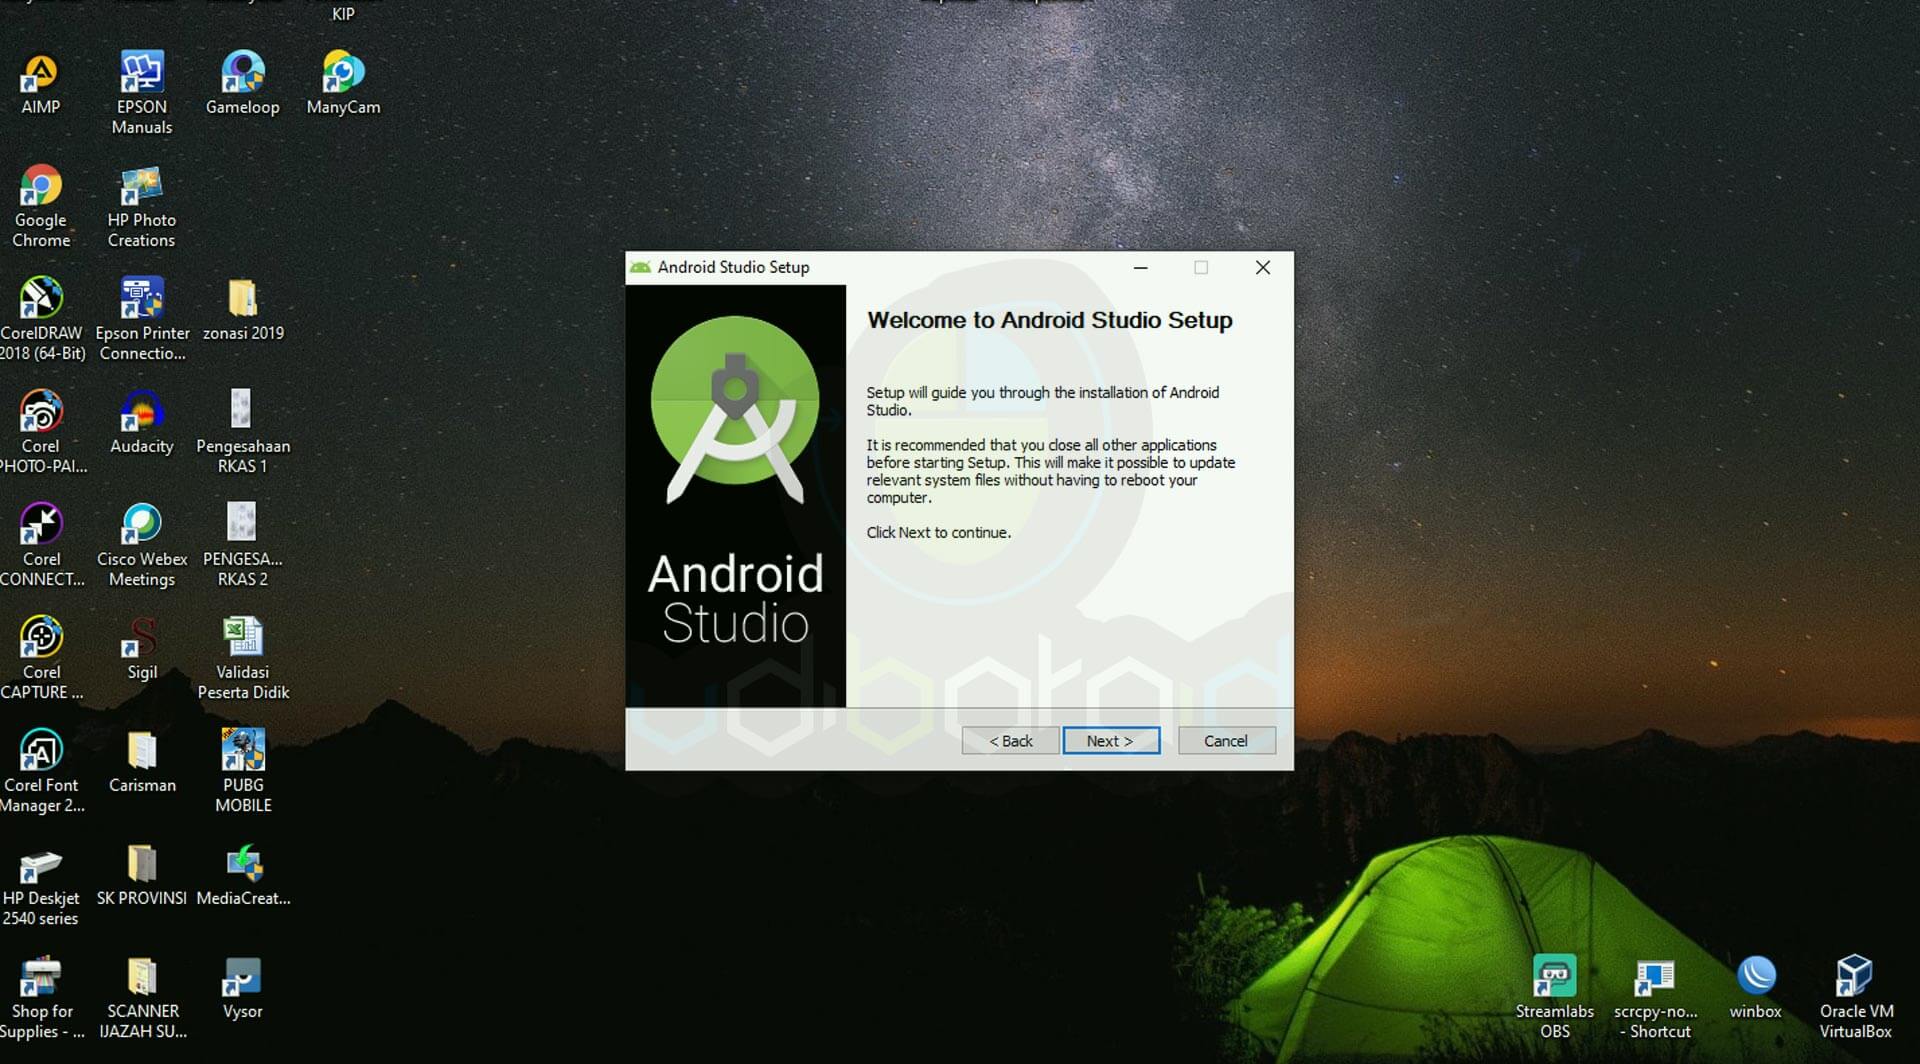Screen dimensions: 1920x1064
Task: Click Next in Android Studio Setup
Action: (x=1110, y=741)
